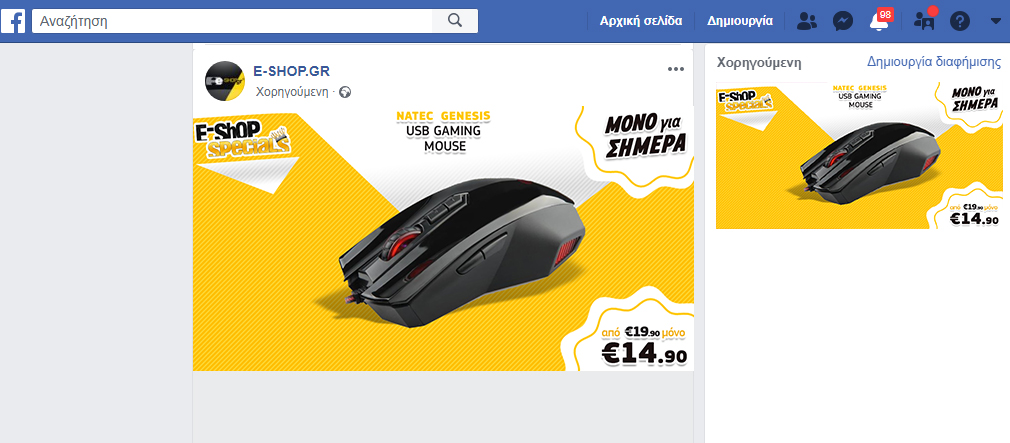
Task: Open the E-SHOP.GR page name link
Action: pos(291,71)
